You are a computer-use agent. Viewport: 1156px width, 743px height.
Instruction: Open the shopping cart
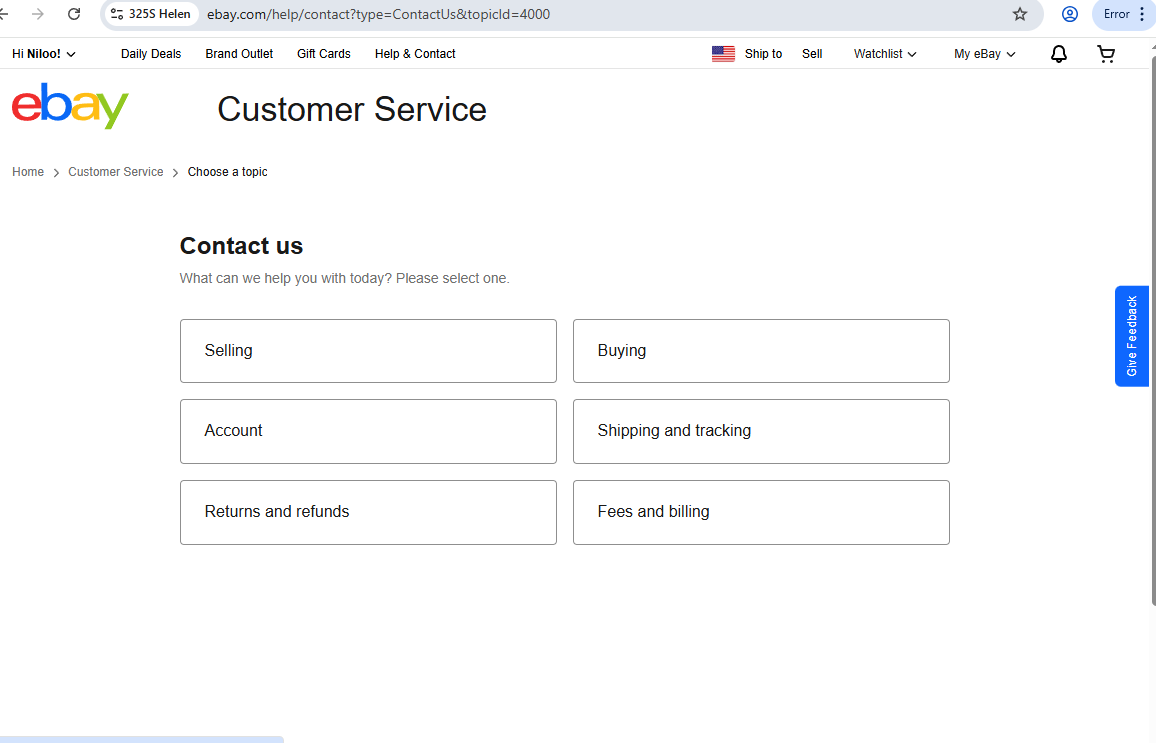[x=1106, y=54]
